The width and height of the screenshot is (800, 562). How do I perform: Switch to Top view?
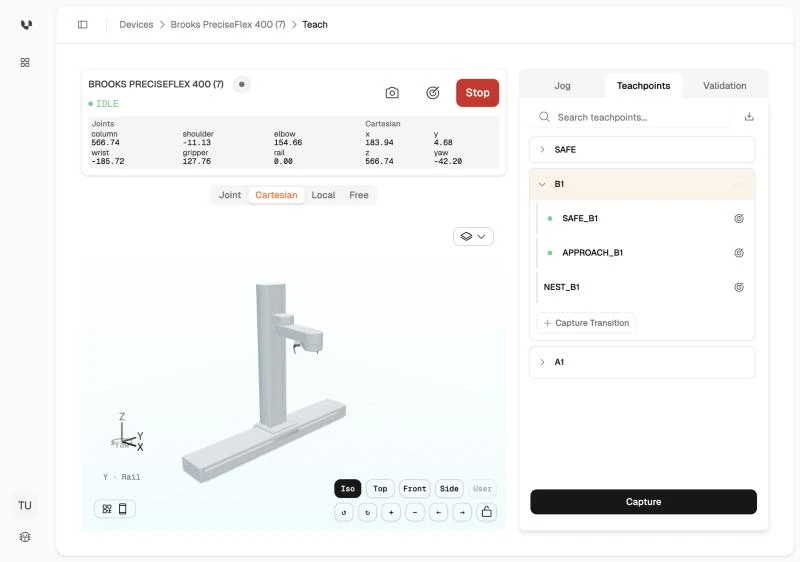pyautogui.click(x=380, y=489)
